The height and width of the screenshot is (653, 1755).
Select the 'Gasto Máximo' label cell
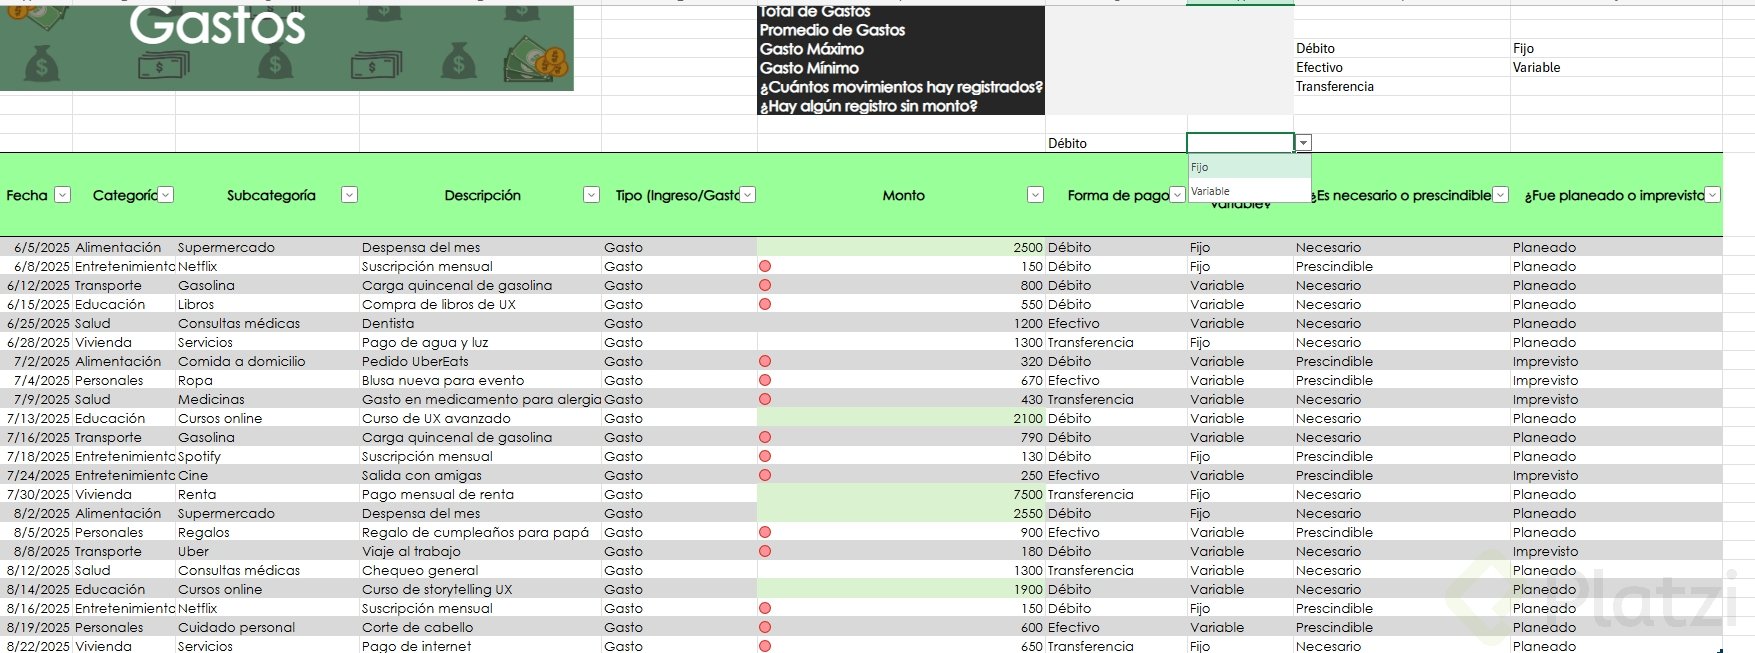coord(901,49)
